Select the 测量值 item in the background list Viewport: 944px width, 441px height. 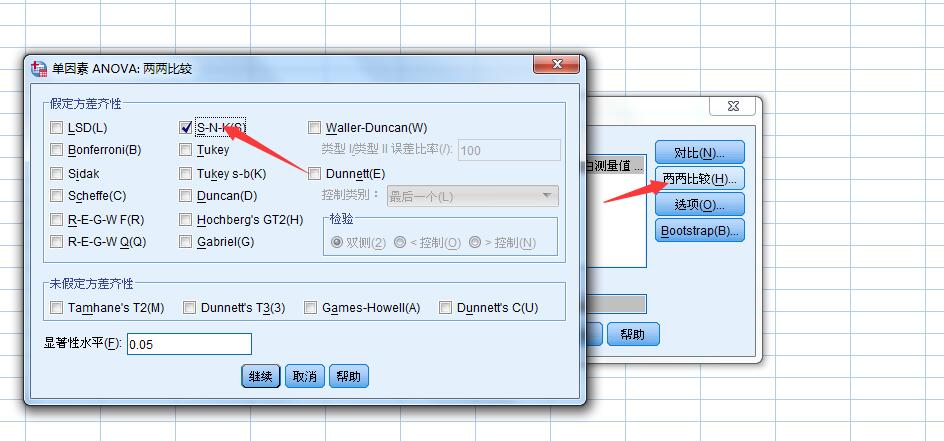point(615,166)
